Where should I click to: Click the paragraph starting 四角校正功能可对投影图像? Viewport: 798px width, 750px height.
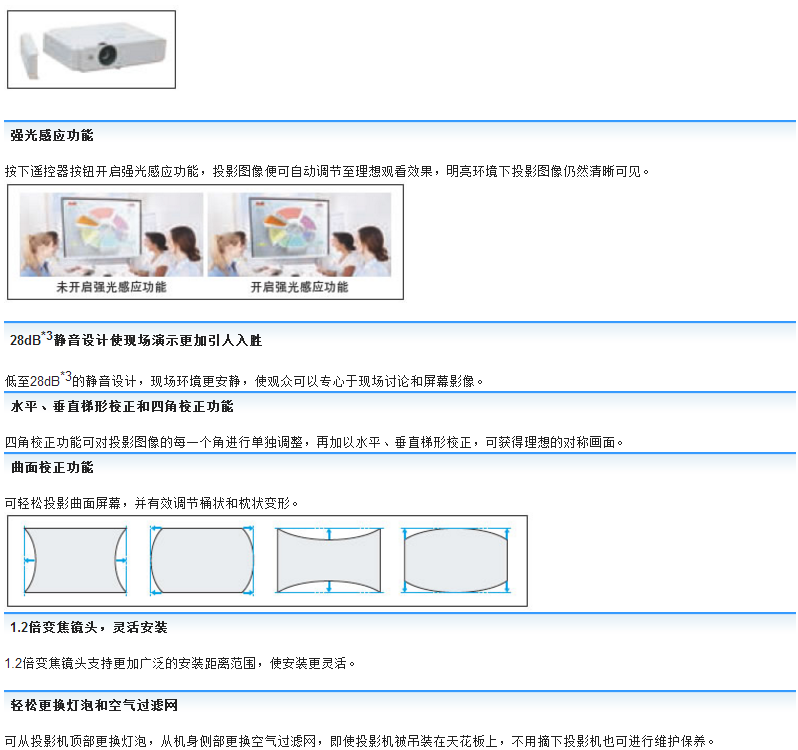(314, 442)
